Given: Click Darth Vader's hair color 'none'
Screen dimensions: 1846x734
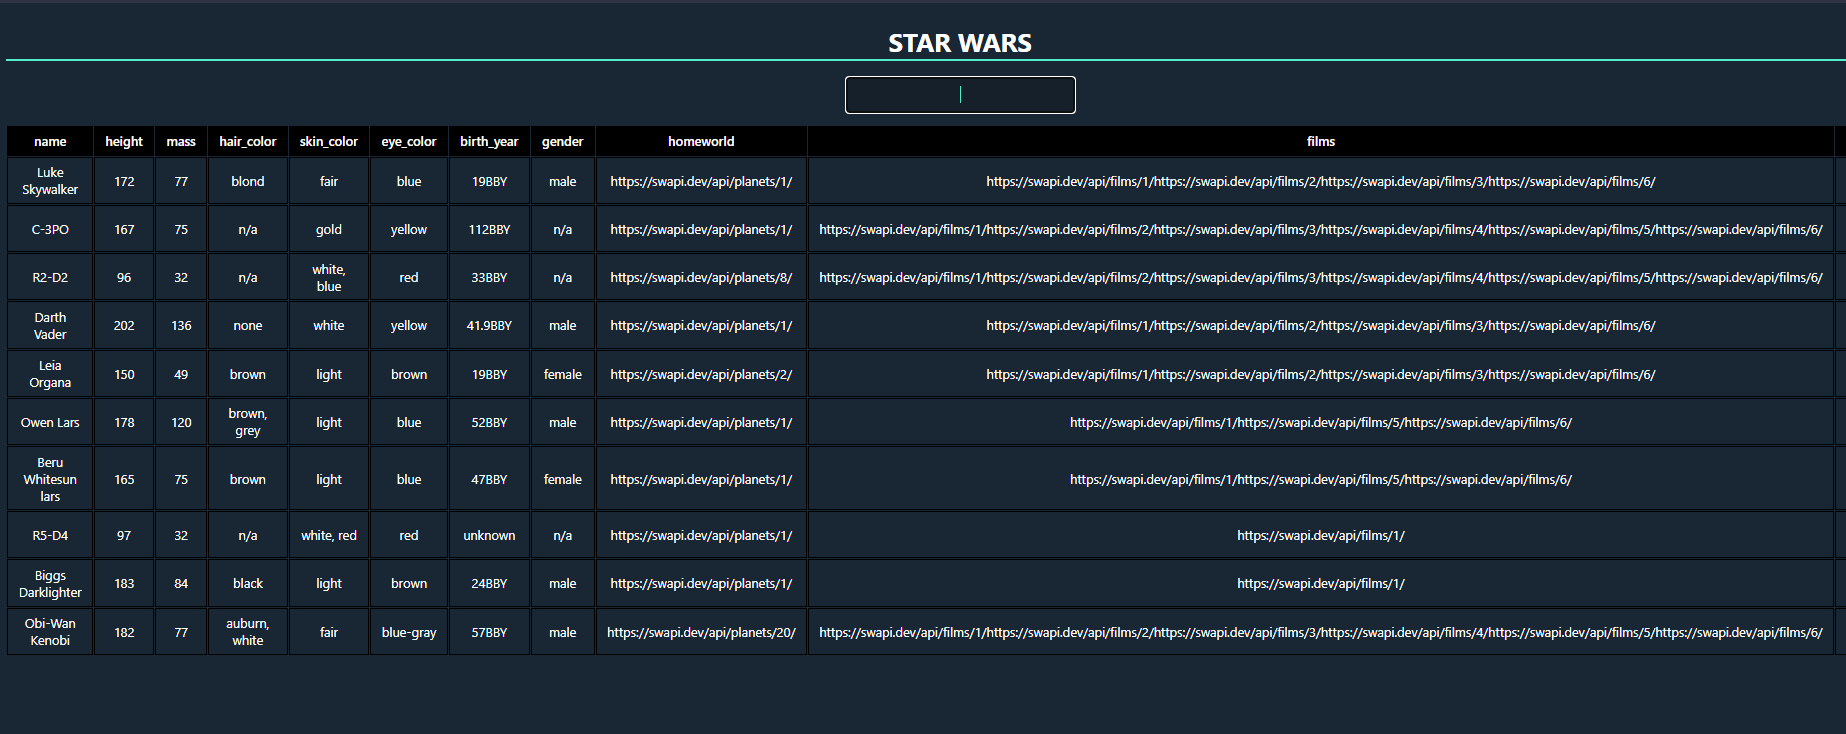Looking at the screenshot, I should tap(248, 325).
